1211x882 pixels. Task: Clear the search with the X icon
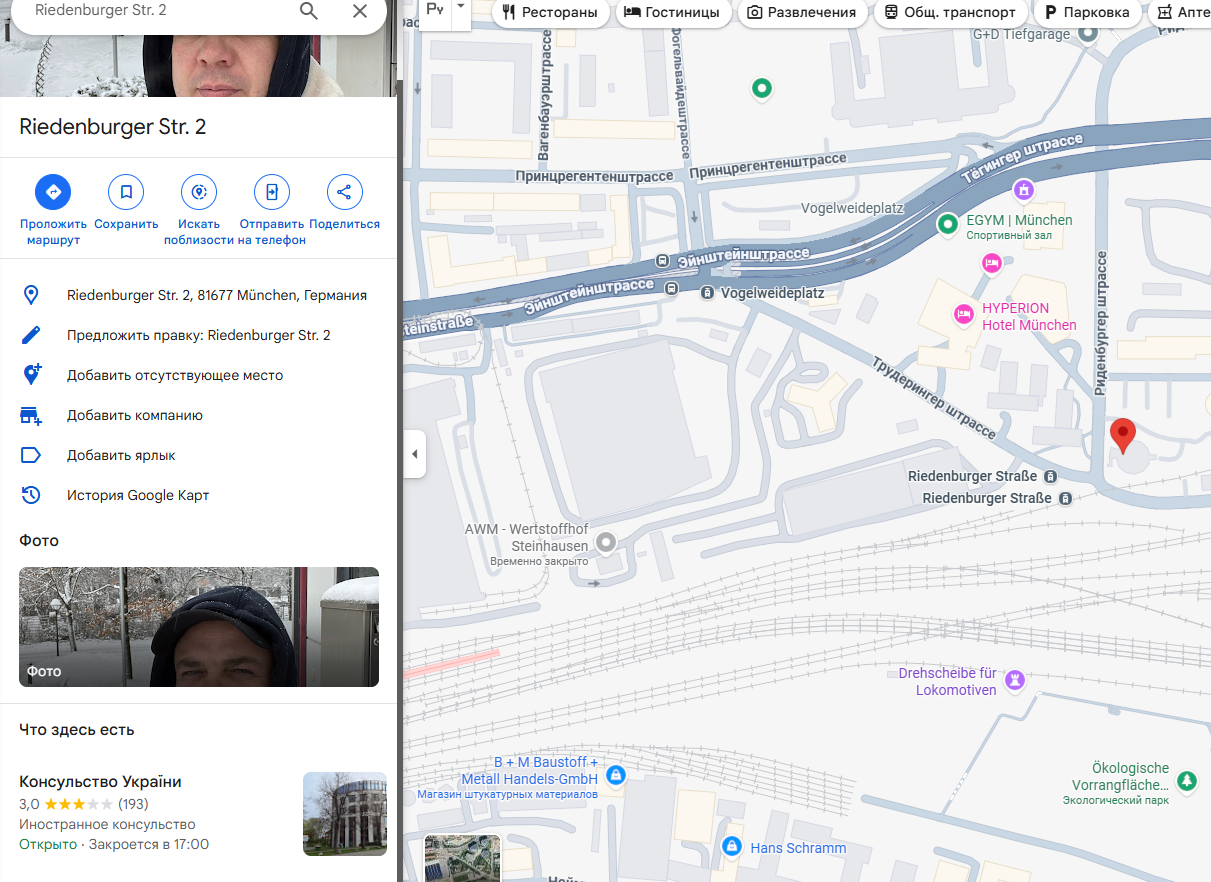click(360, 11)
